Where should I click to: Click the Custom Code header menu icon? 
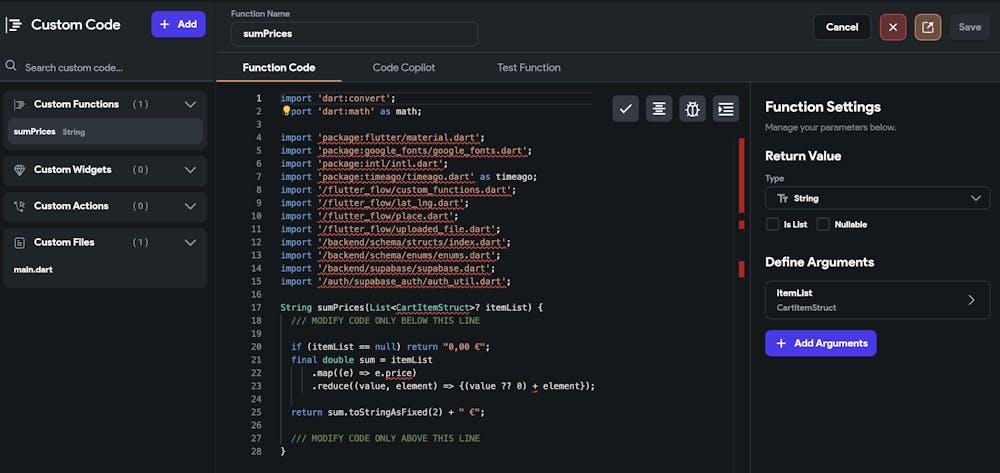tap(14, 25)
